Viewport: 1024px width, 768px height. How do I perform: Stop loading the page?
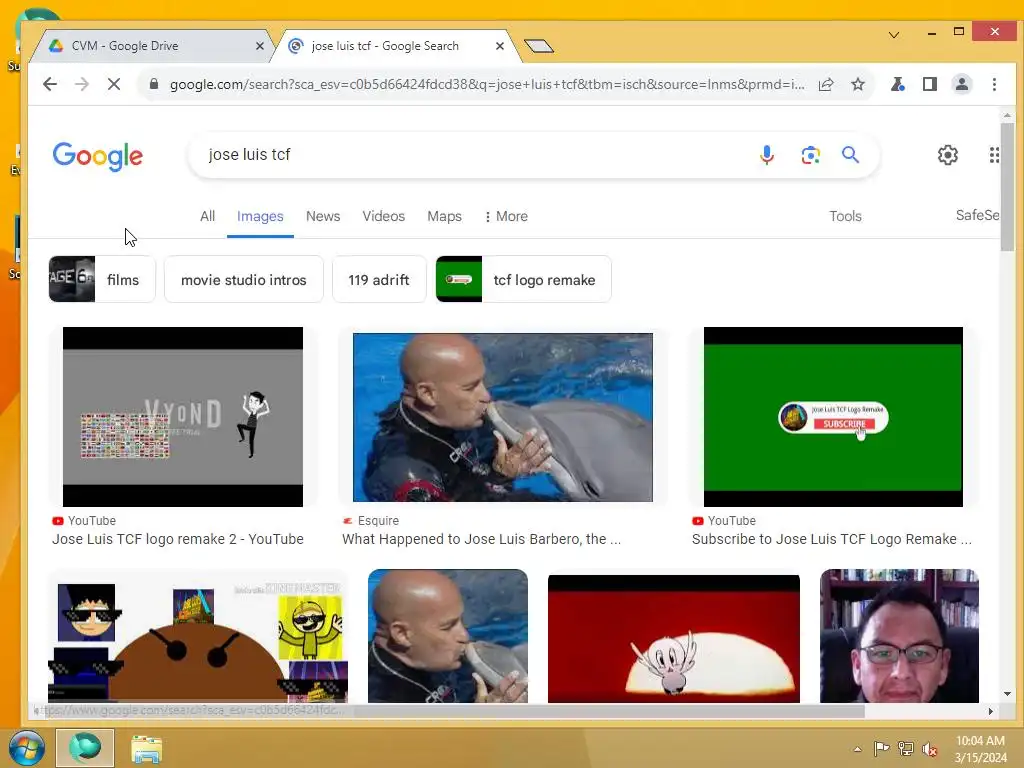114,84
